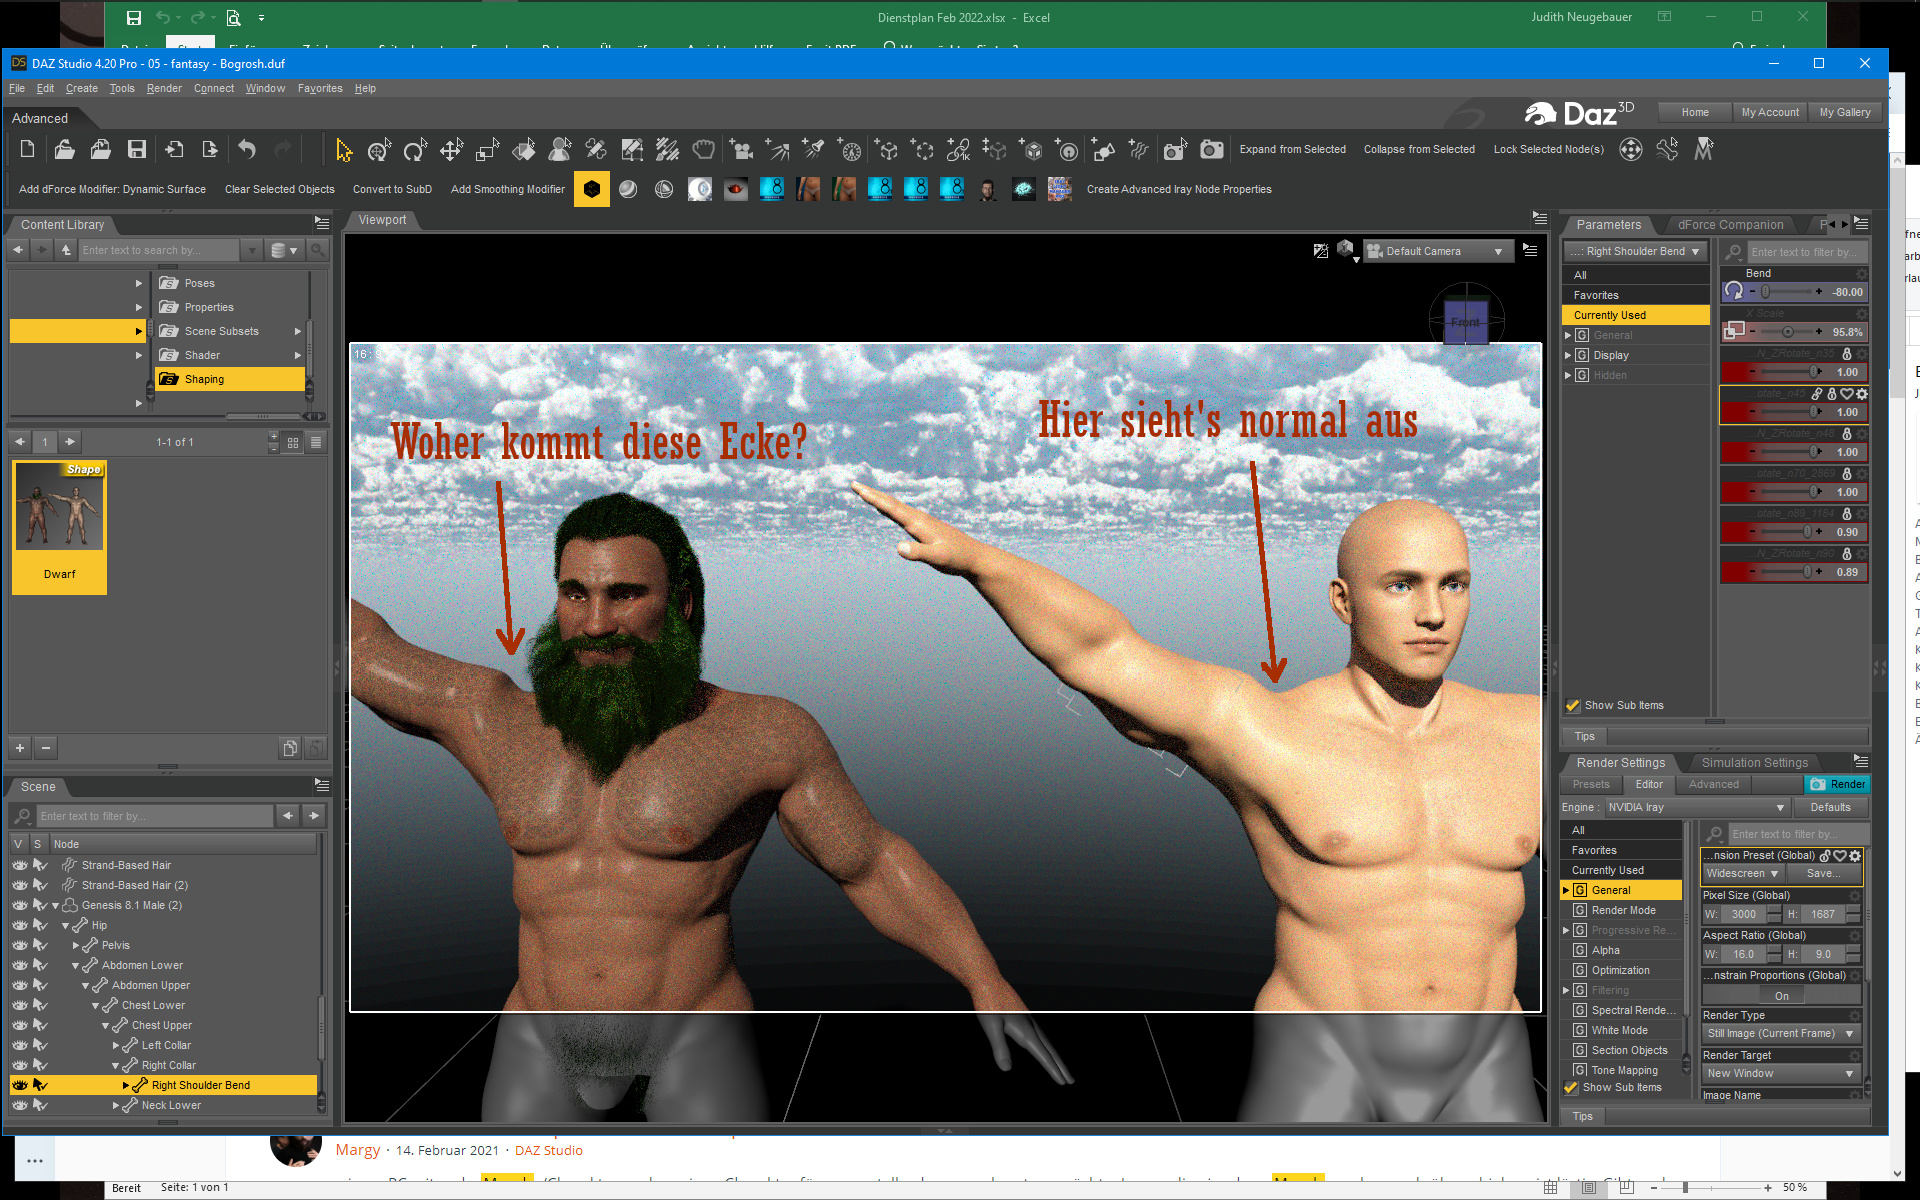Open NVIDIA Iray engine dropdown
This screenshot has height=1200, width=1920.
point(1696,807)
